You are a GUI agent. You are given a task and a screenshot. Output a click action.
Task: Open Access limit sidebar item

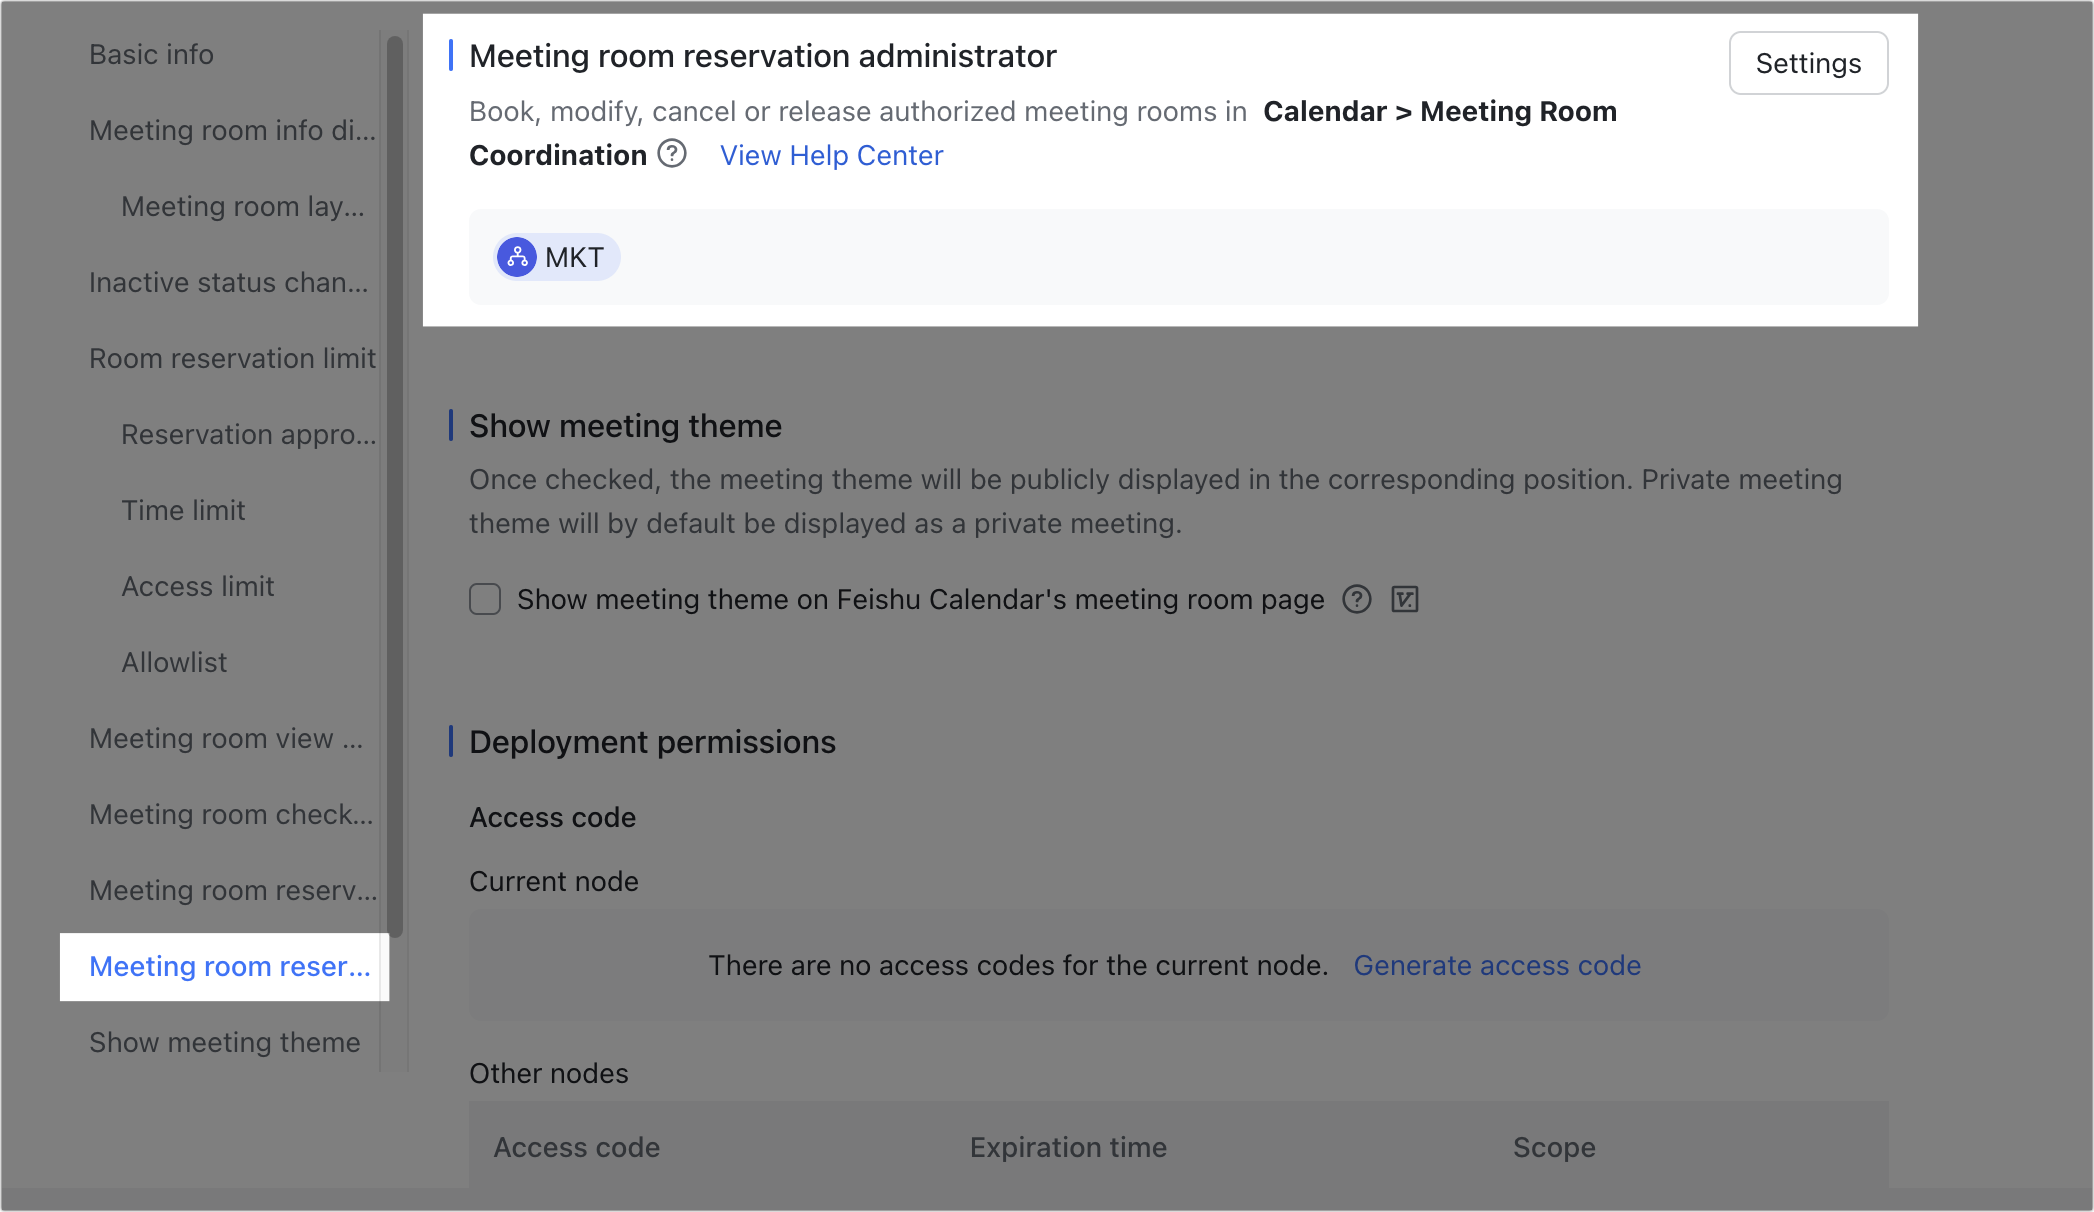coord(198,586)
